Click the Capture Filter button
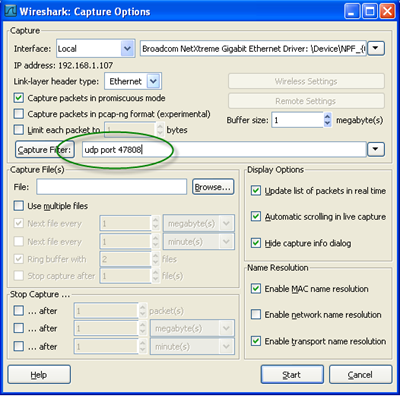Viewport: 400px width, 396px height. click(x=44, y=150)
